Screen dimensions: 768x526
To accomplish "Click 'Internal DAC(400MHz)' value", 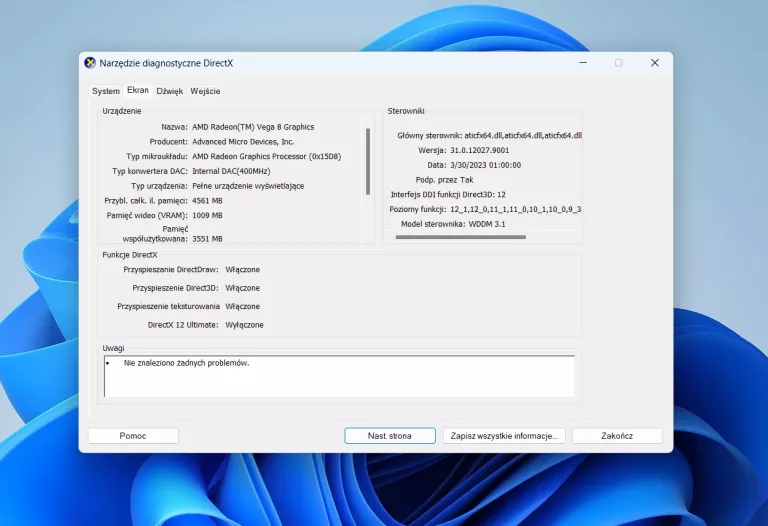I will tap(231, 171).
